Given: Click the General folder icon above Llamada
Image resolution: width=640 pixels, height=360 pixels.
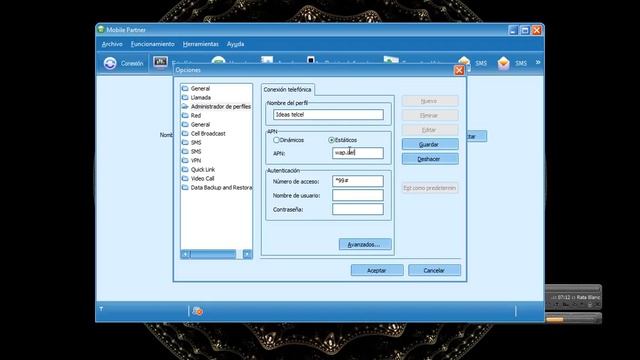Looking at the screenshot, I should (185, 88).
